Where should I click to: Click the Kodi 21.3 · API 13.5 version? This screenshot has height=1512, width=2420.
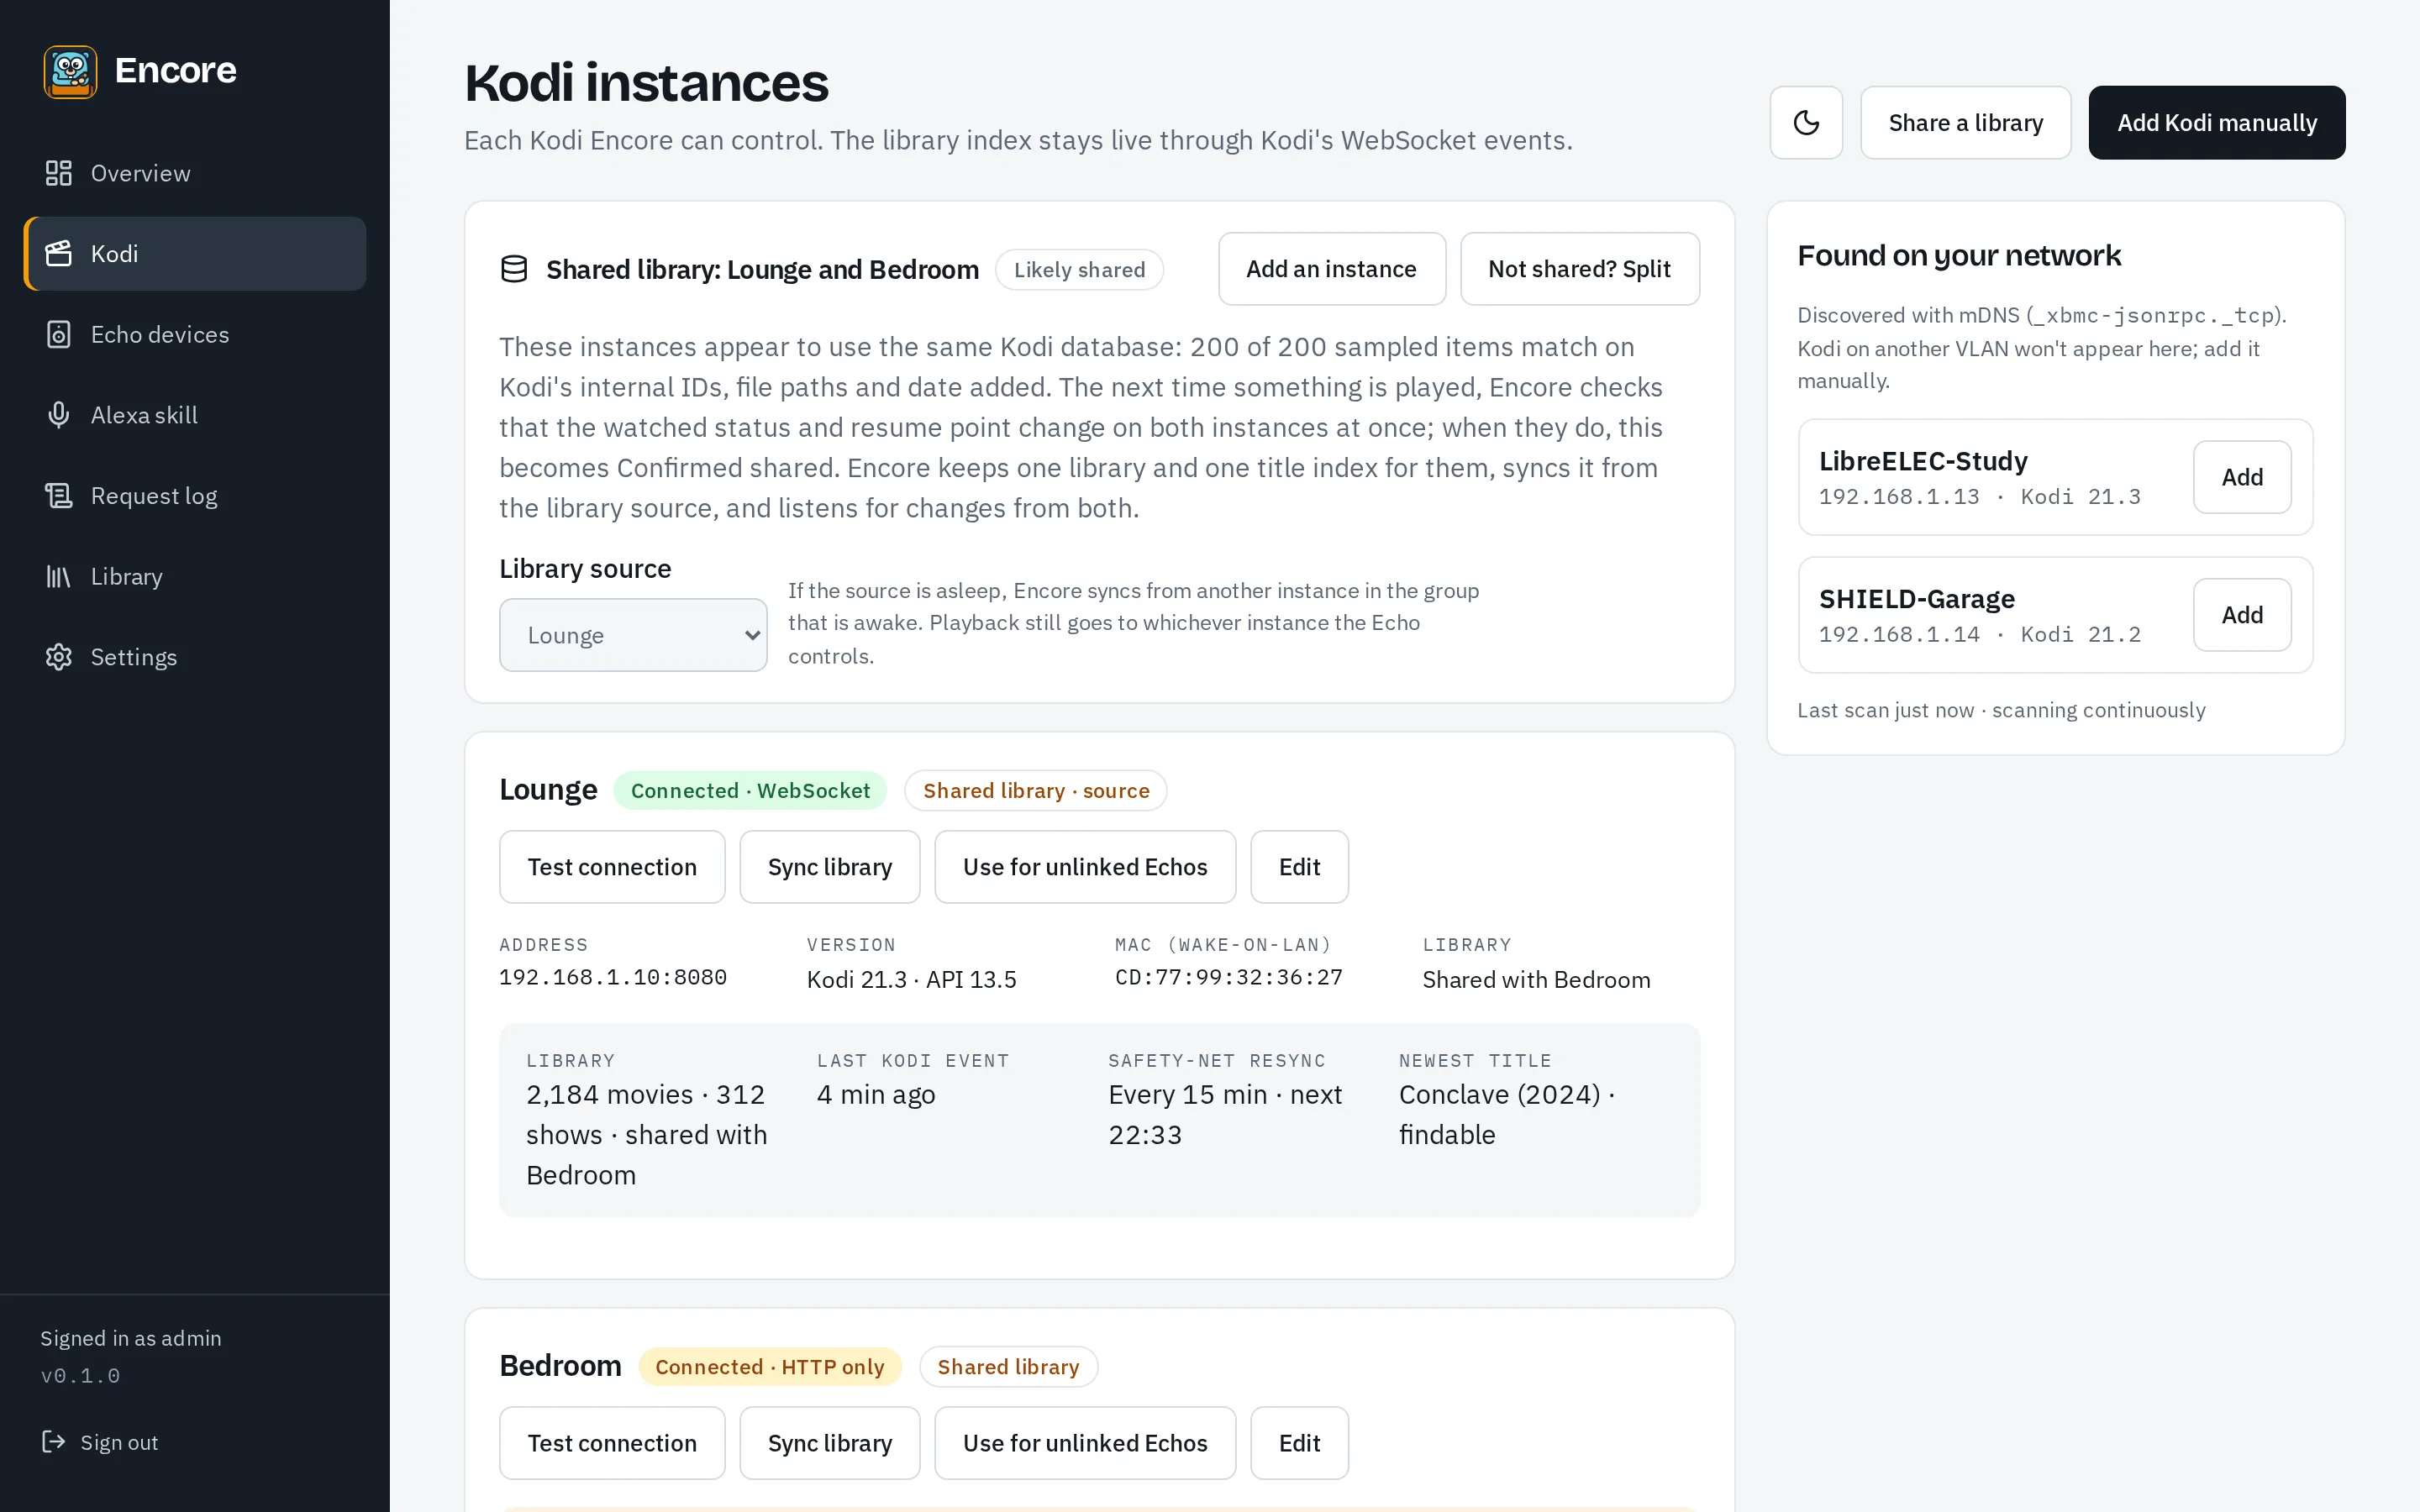tap(911, 980)
